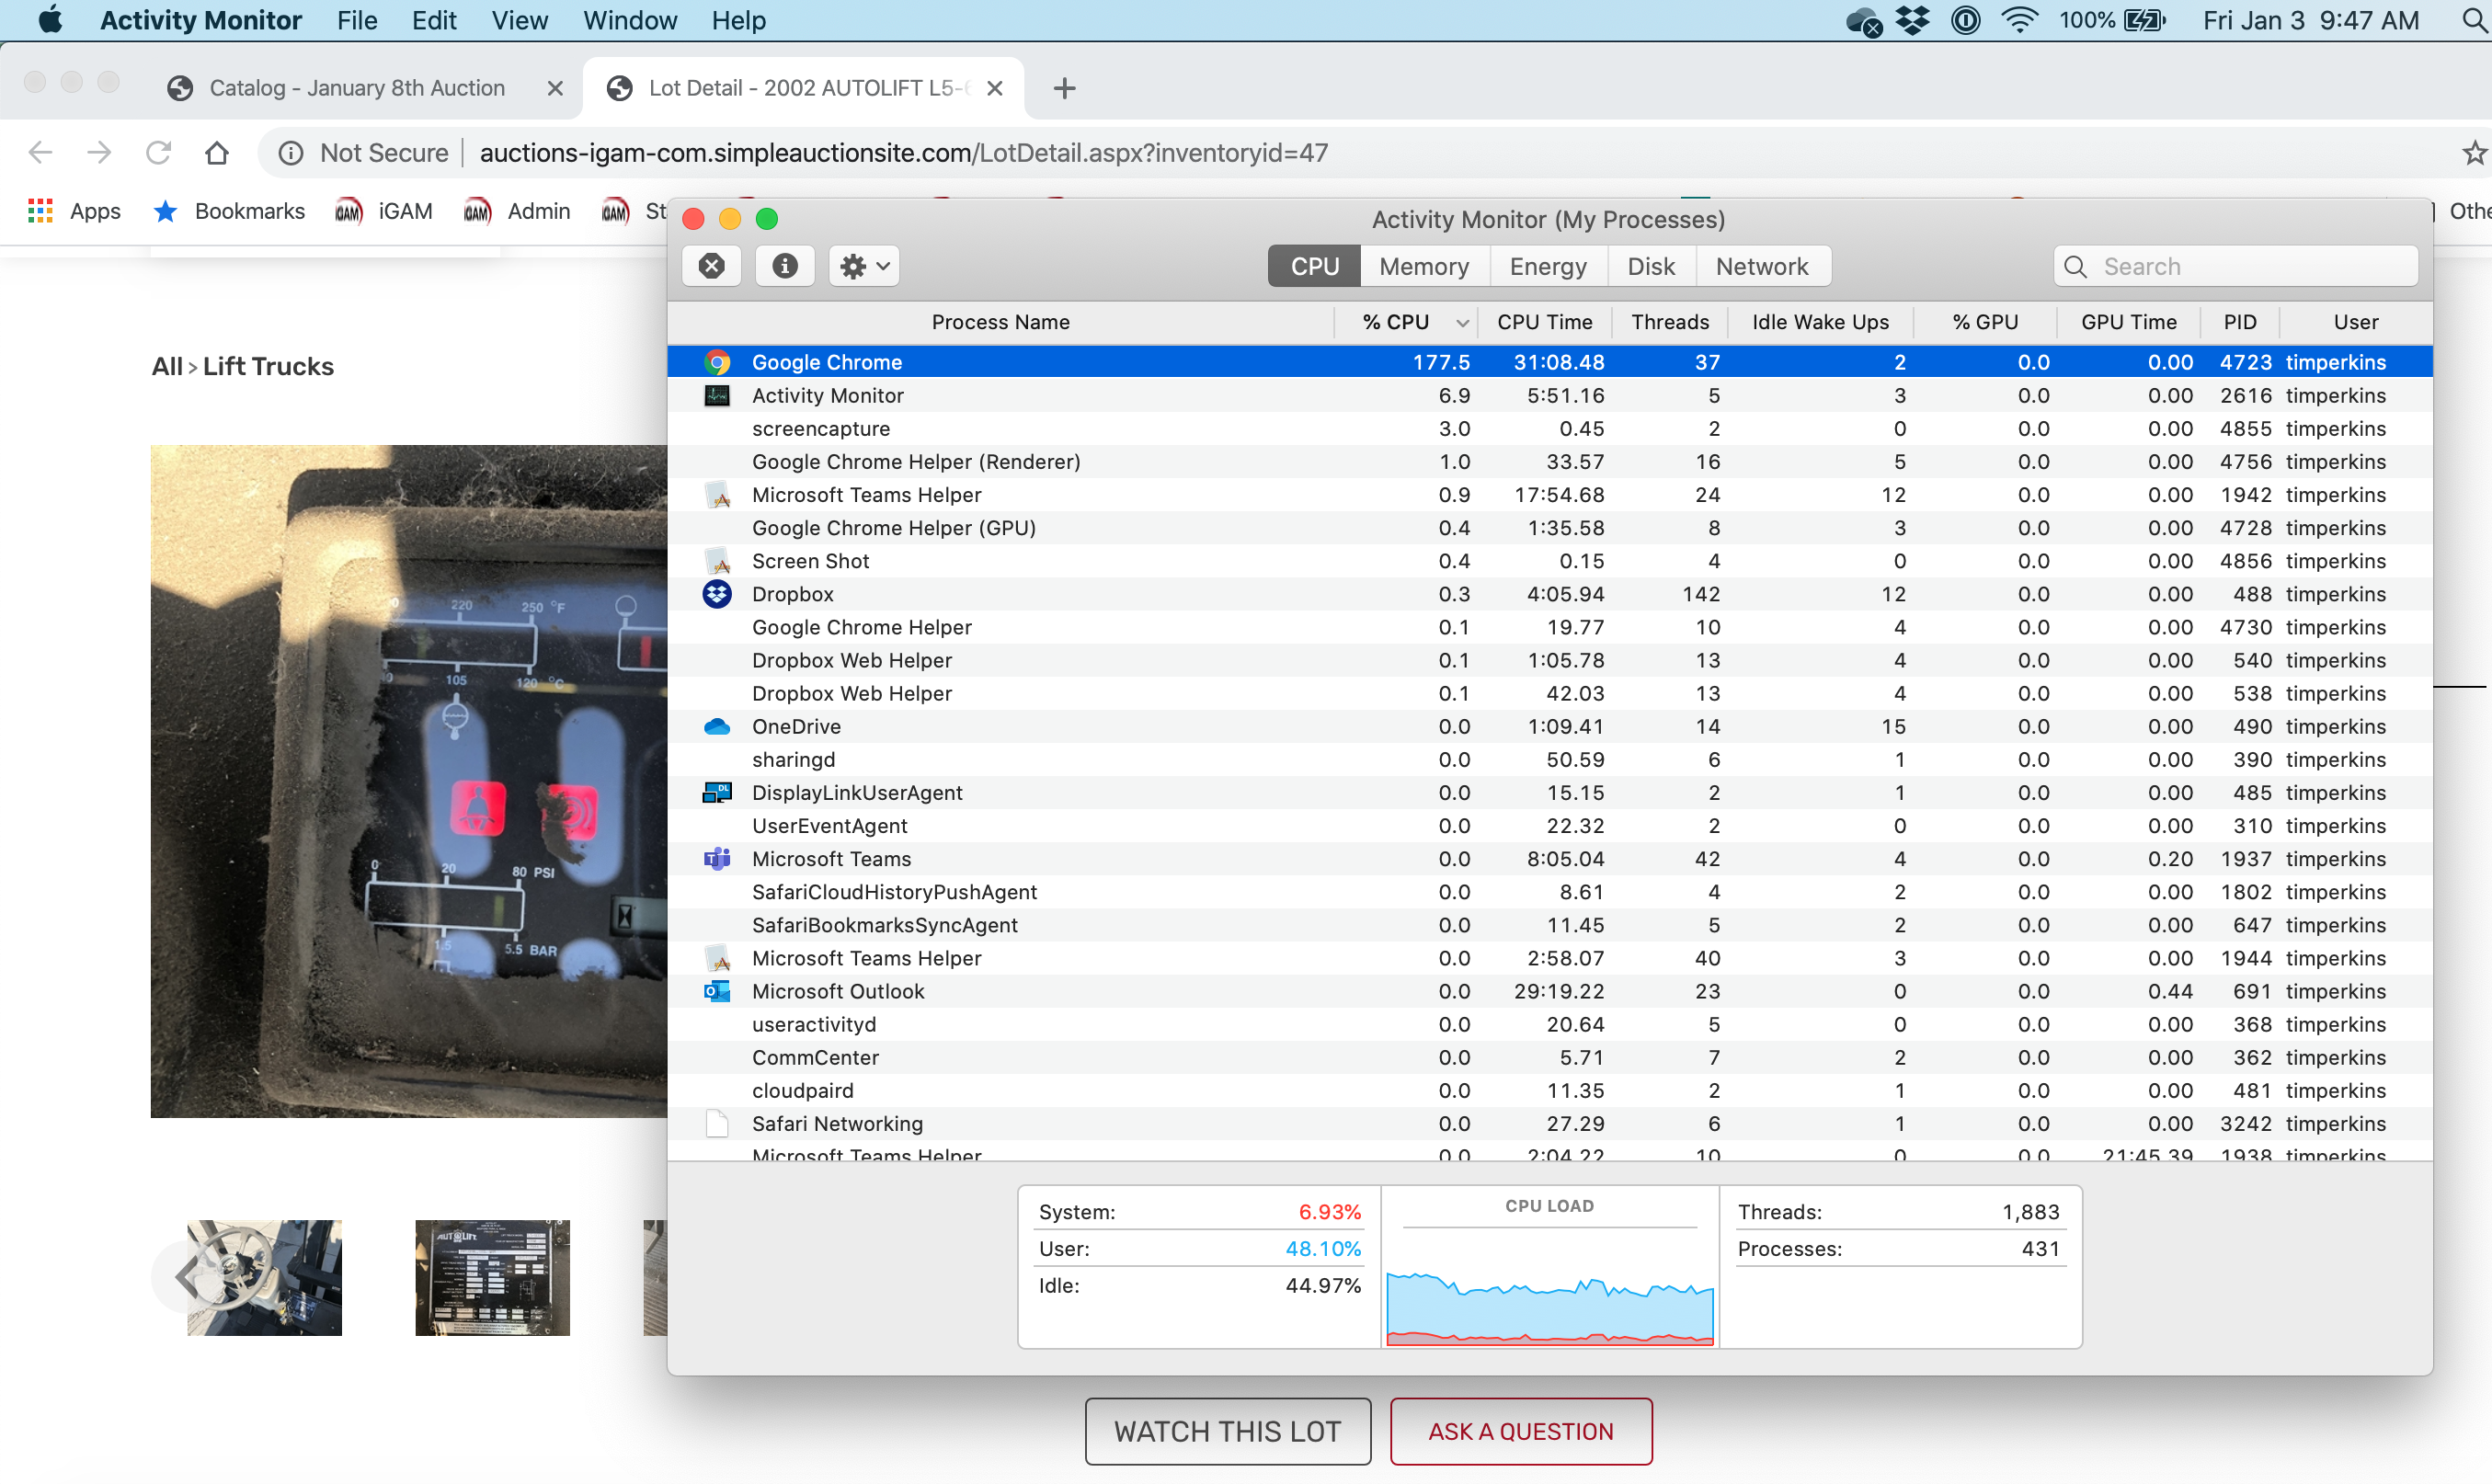The height and width of the screenshot is (1484, 2492).
Task: Click the Microsoft Teams process icon
Action: (717, 858)
